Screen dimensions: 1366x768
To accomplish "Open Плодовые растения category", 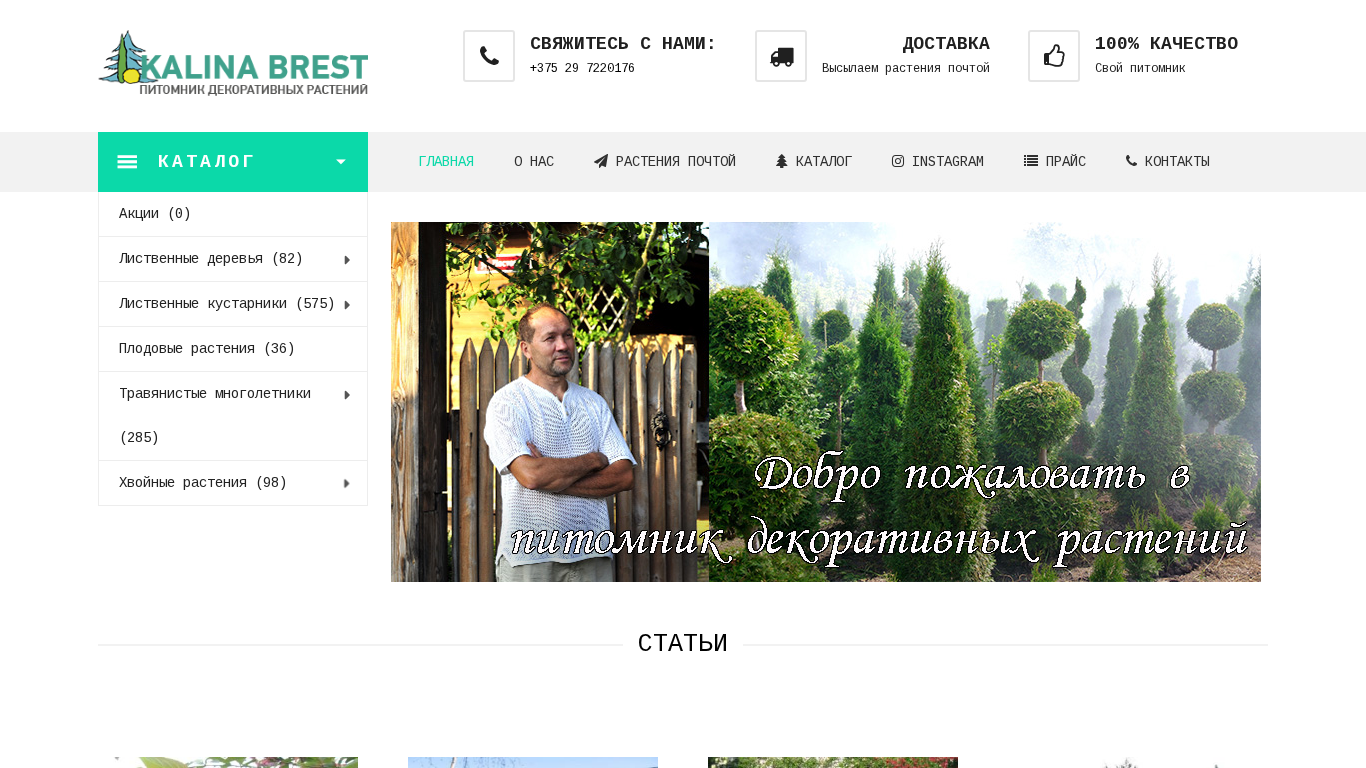I will 207,349.
